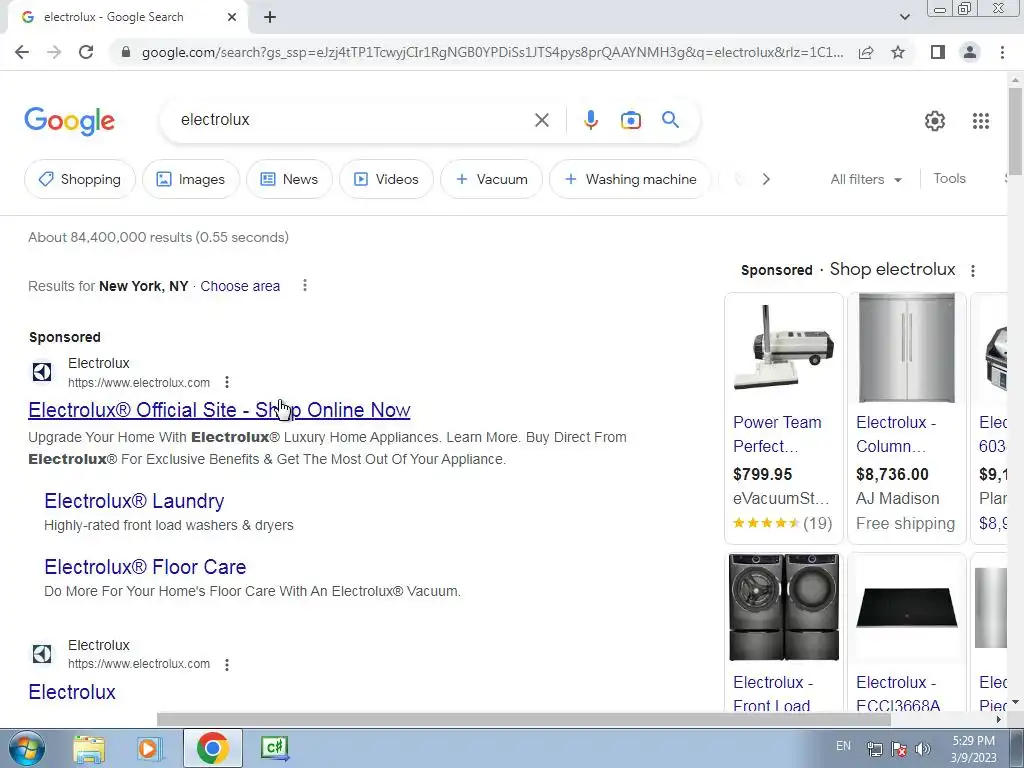Image resolution: width=1024 pixels, height=768 pixels.
Task: Open the browser side panel icon
Action: (x=938, y=52)
